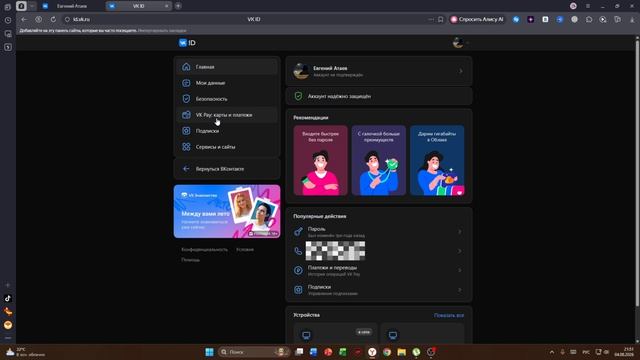Click the Платежи и переводы coin icon

tap(298, 270)
